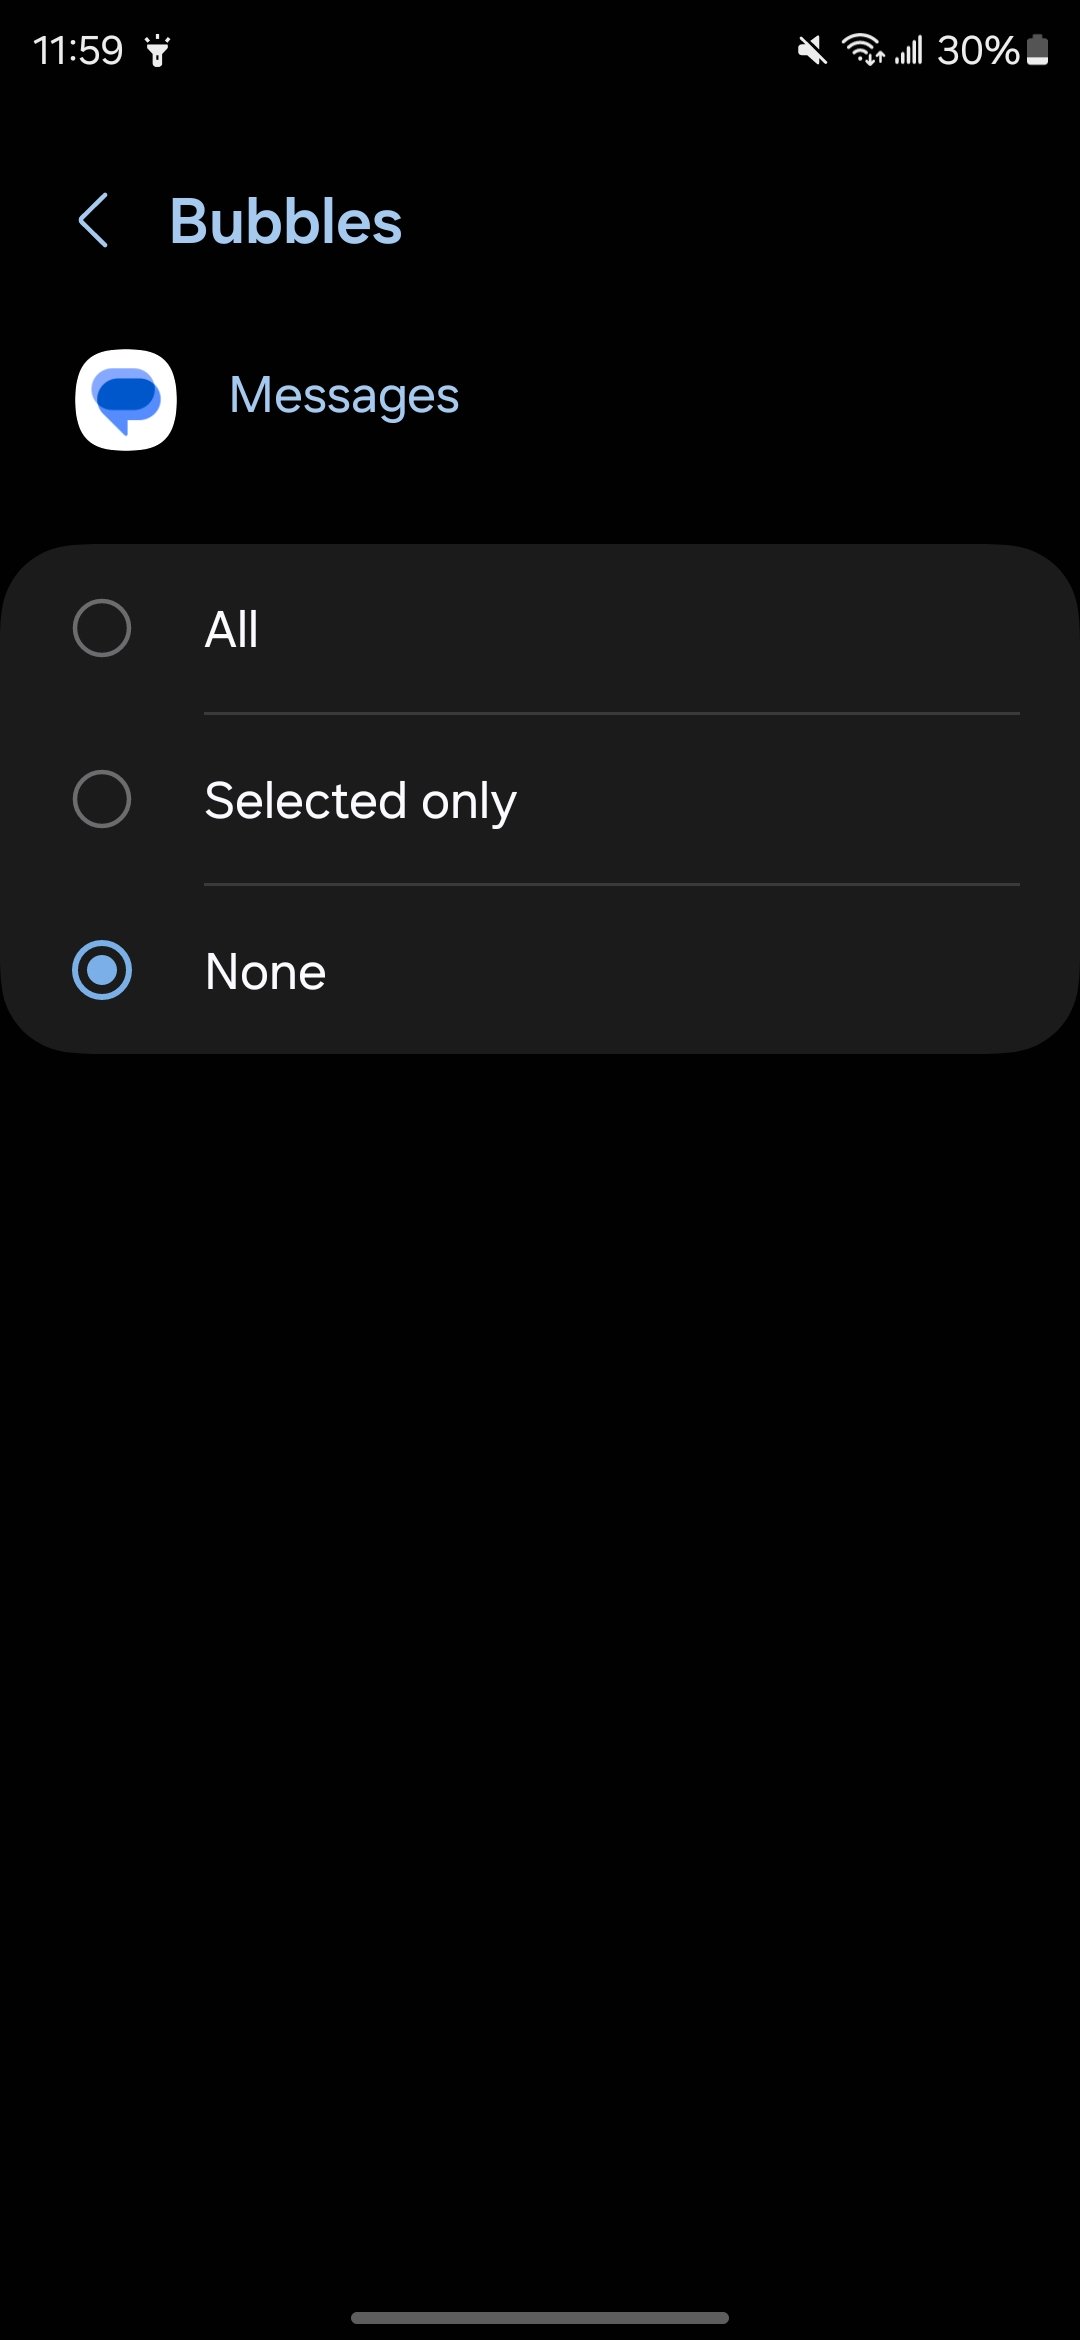Image resolution: width=1080 pixels, height=2340 pixels.
Task: Tap the Wi-Fi icon in status bar
Action: 863,49
